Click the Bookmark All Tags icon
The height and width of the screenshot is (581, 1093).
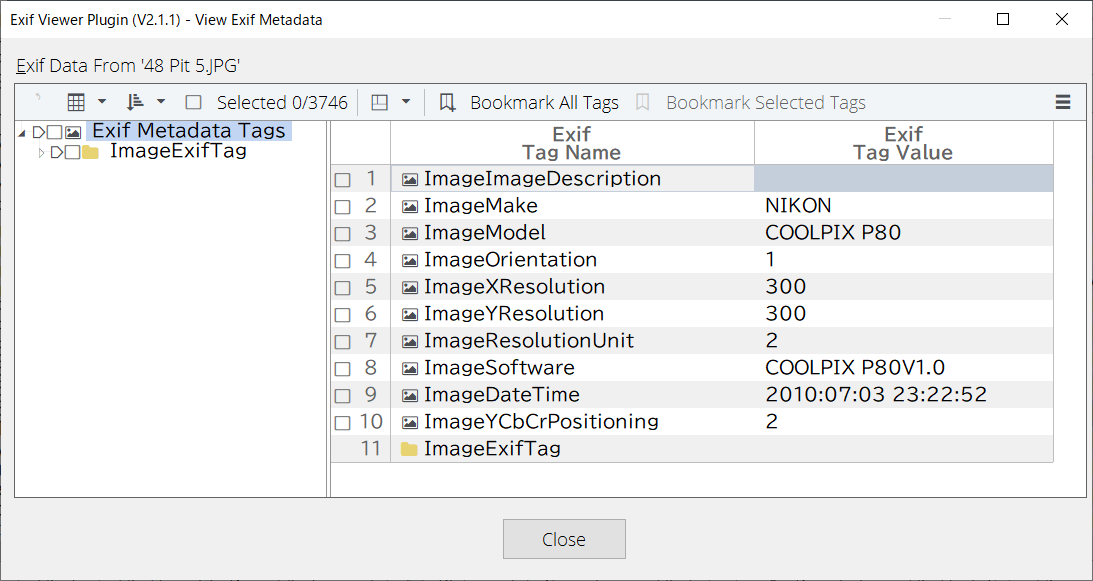coord(448,103)
